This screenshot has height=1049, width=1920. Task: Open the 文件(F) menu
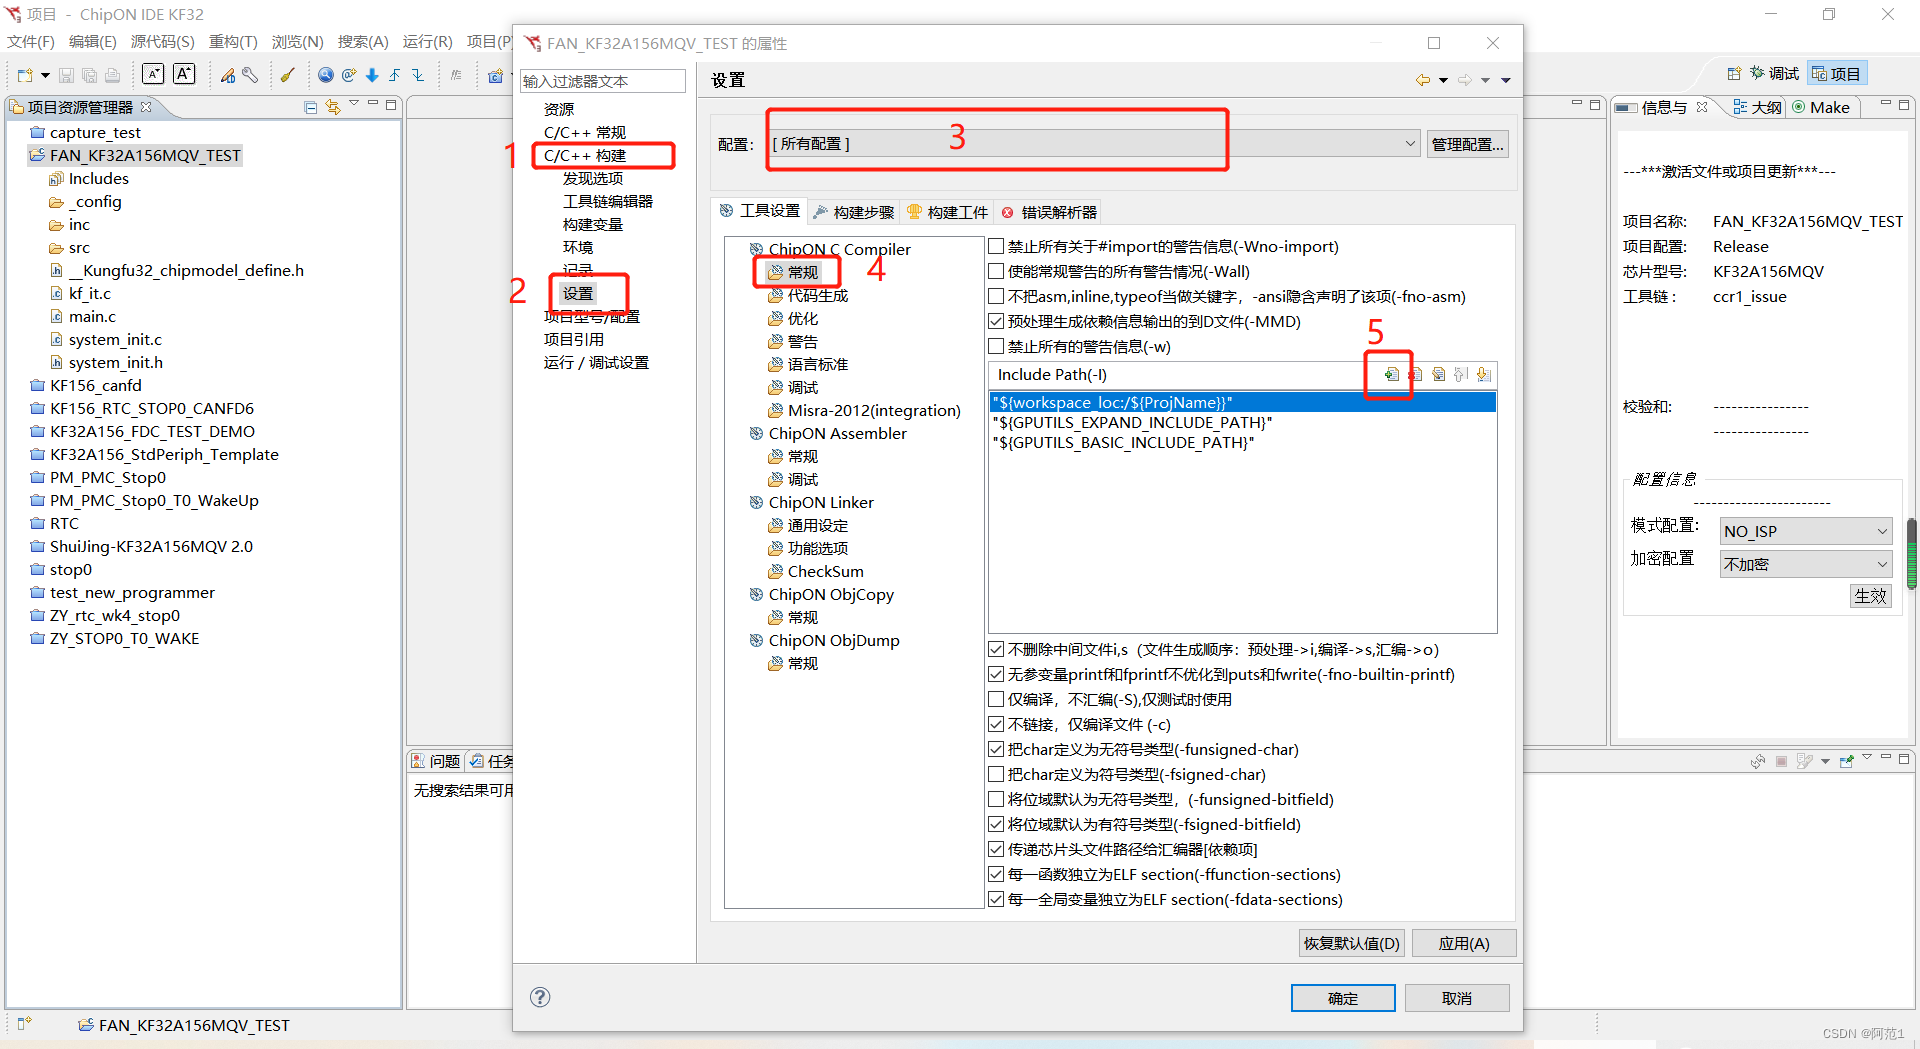point(31,42)
